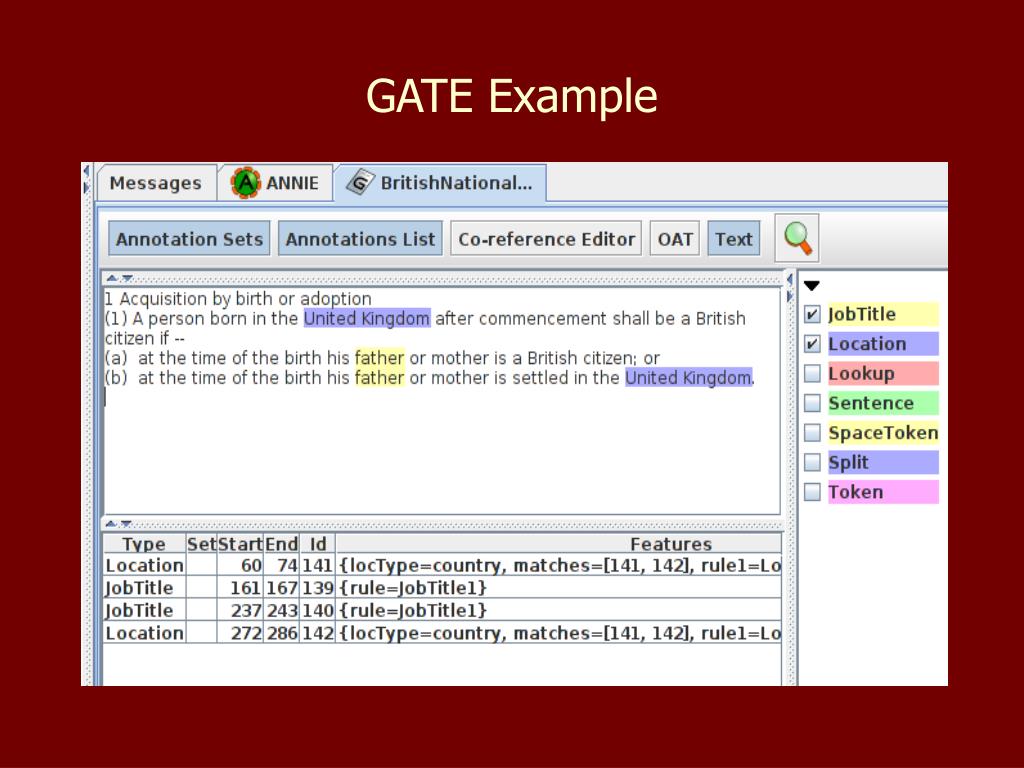Image resolution: width=1024 pixels, height=768 pixels.
Task: Toggle the Text view button
Action: coord(733,239)
